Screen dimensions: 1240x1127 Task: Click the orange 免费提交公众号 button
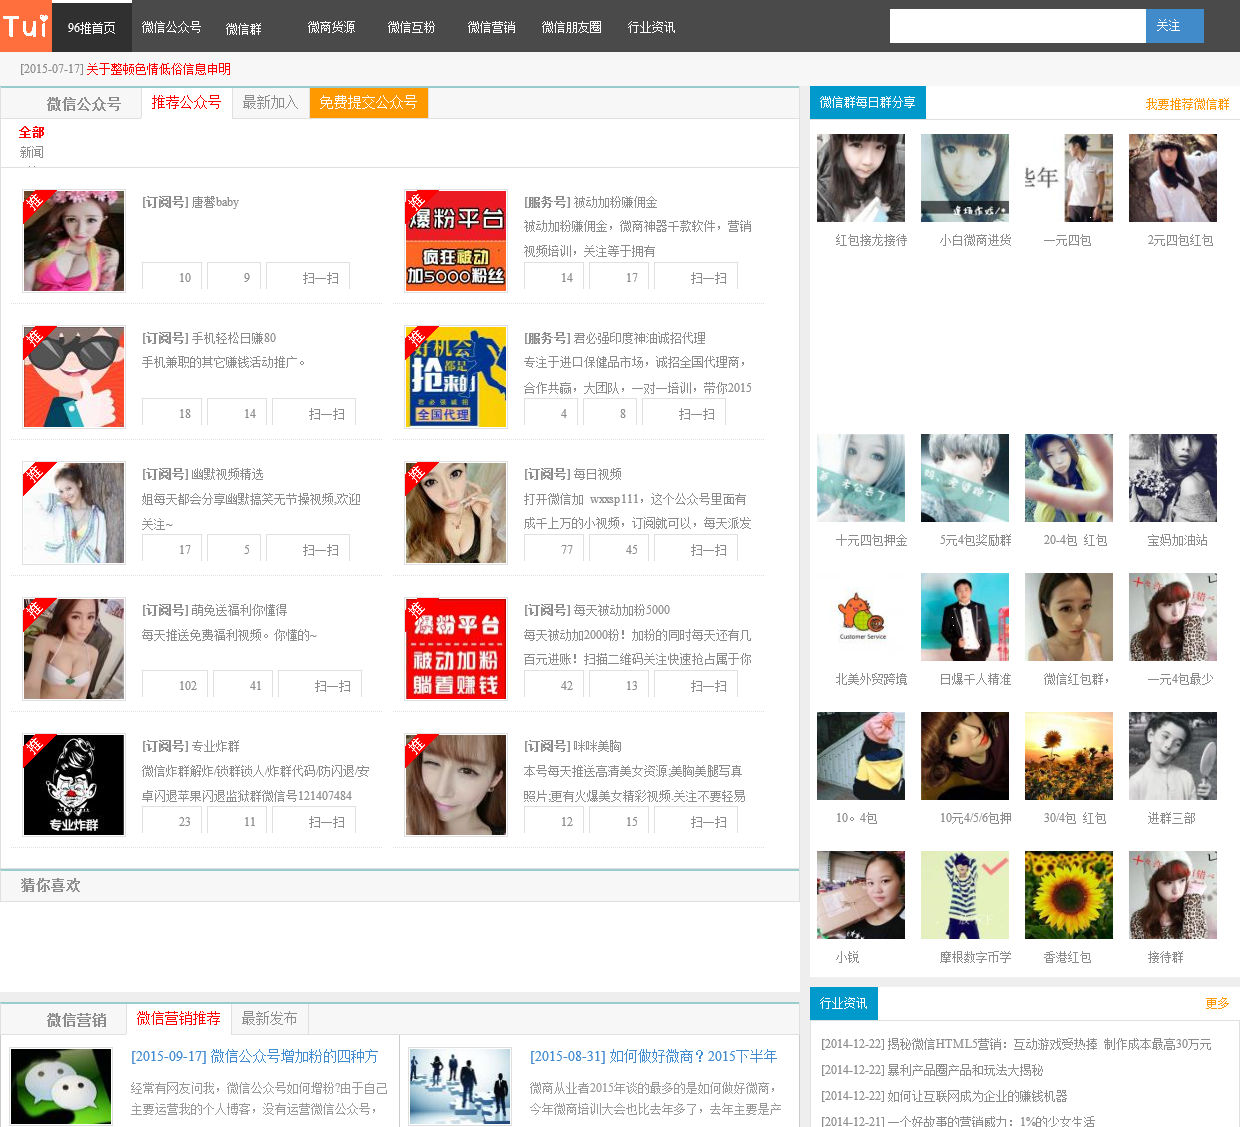[368, 102]
